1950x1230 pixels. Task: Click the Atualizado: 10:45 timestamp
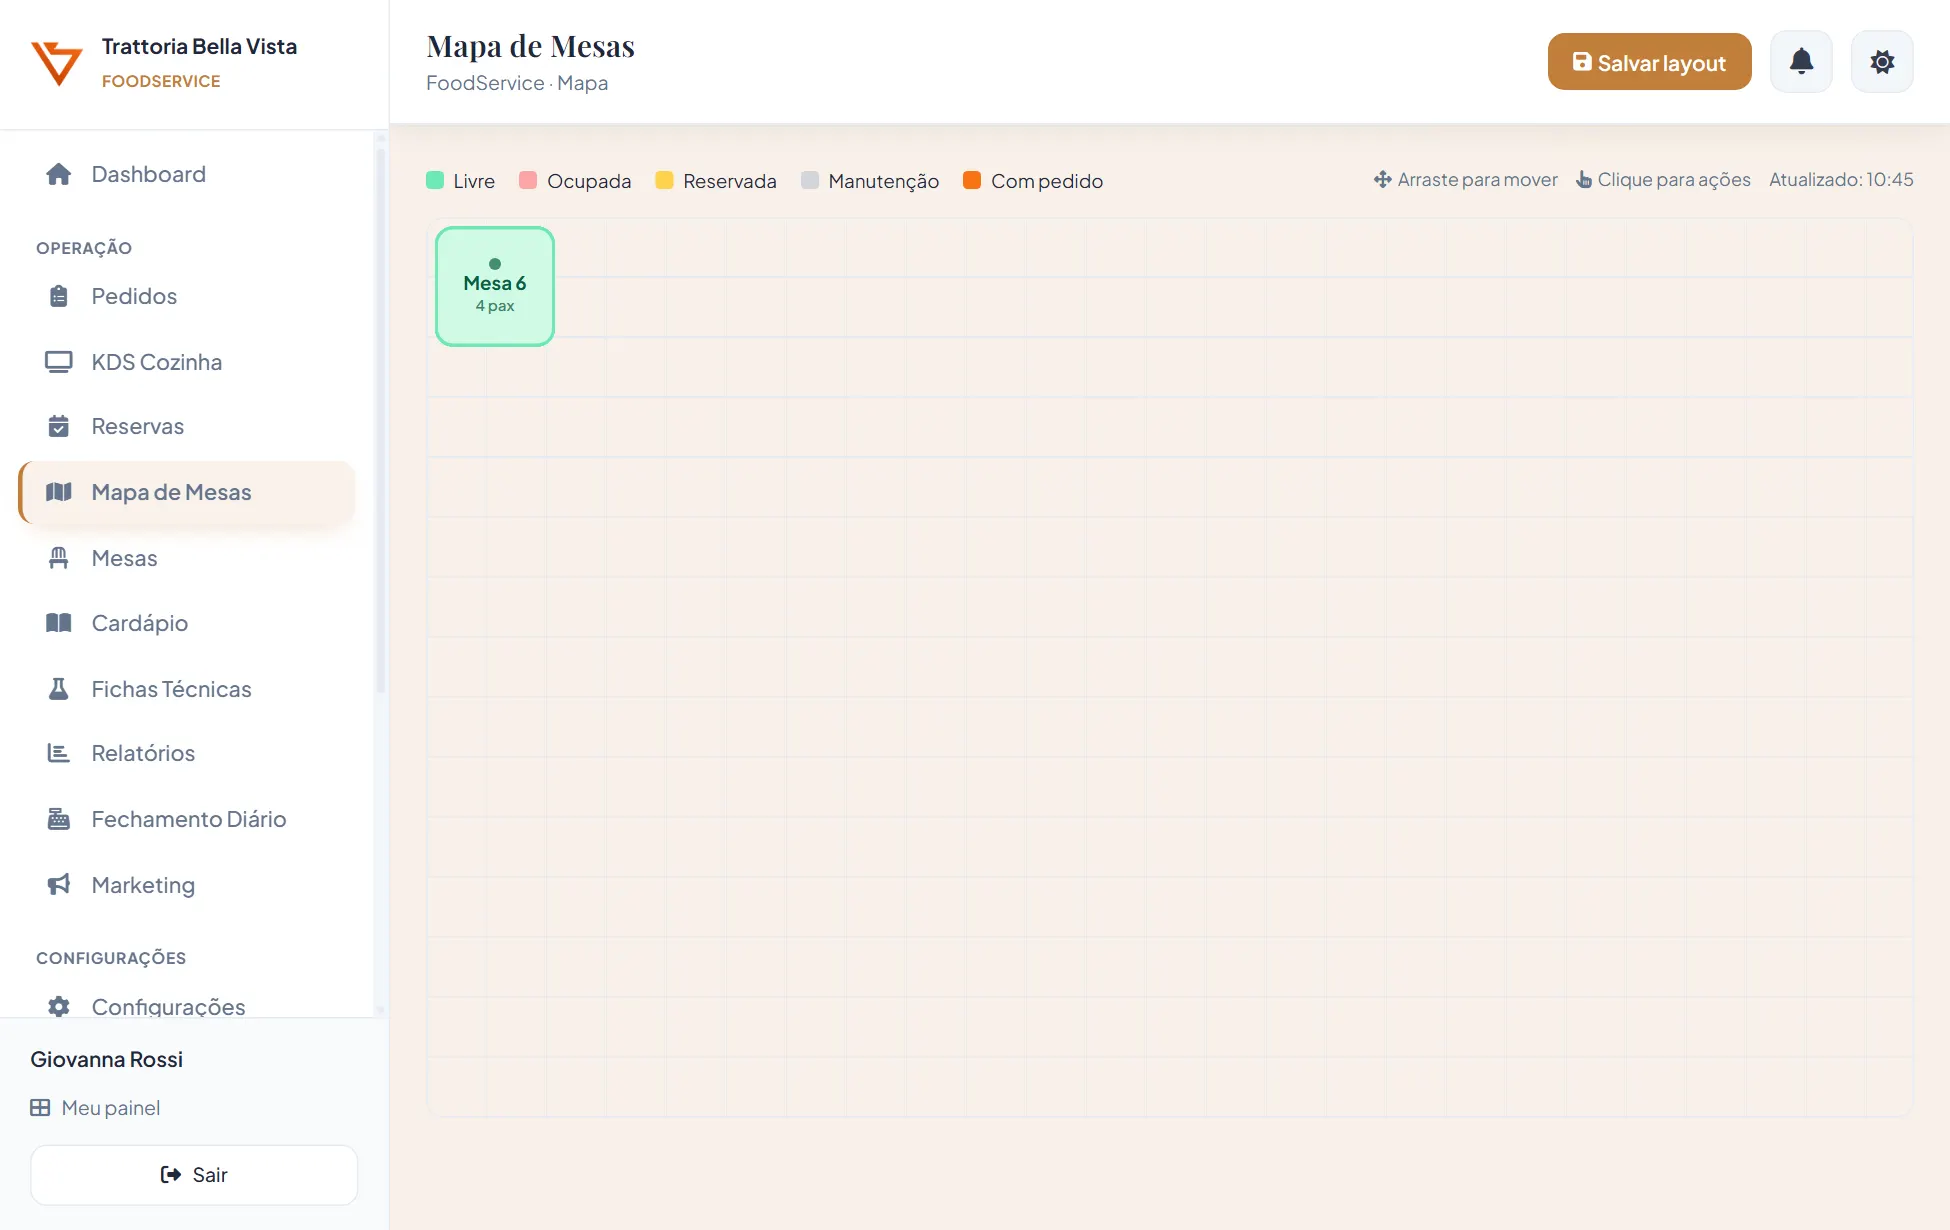[x=1841, y=180]
